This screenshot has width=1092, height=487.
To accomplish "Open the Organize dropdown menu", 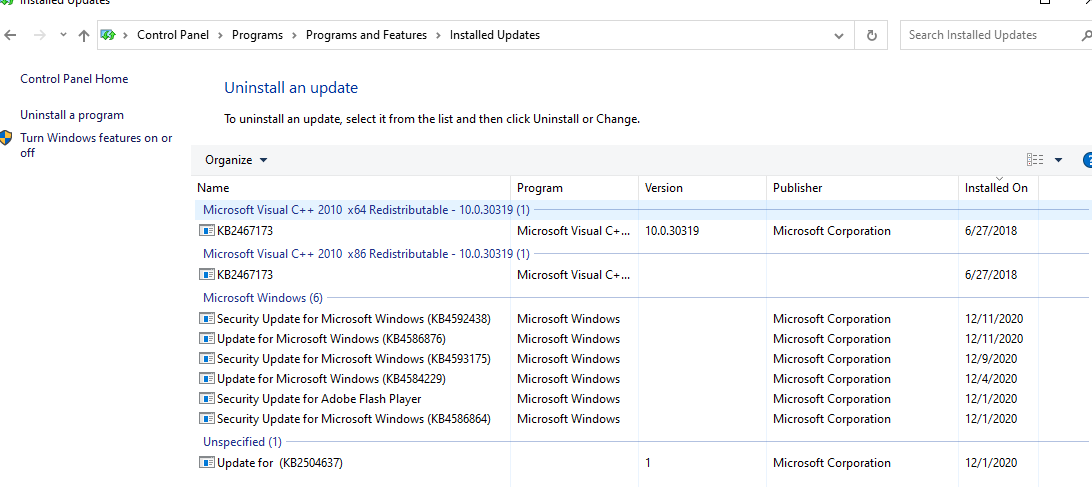I will (236, 160).
